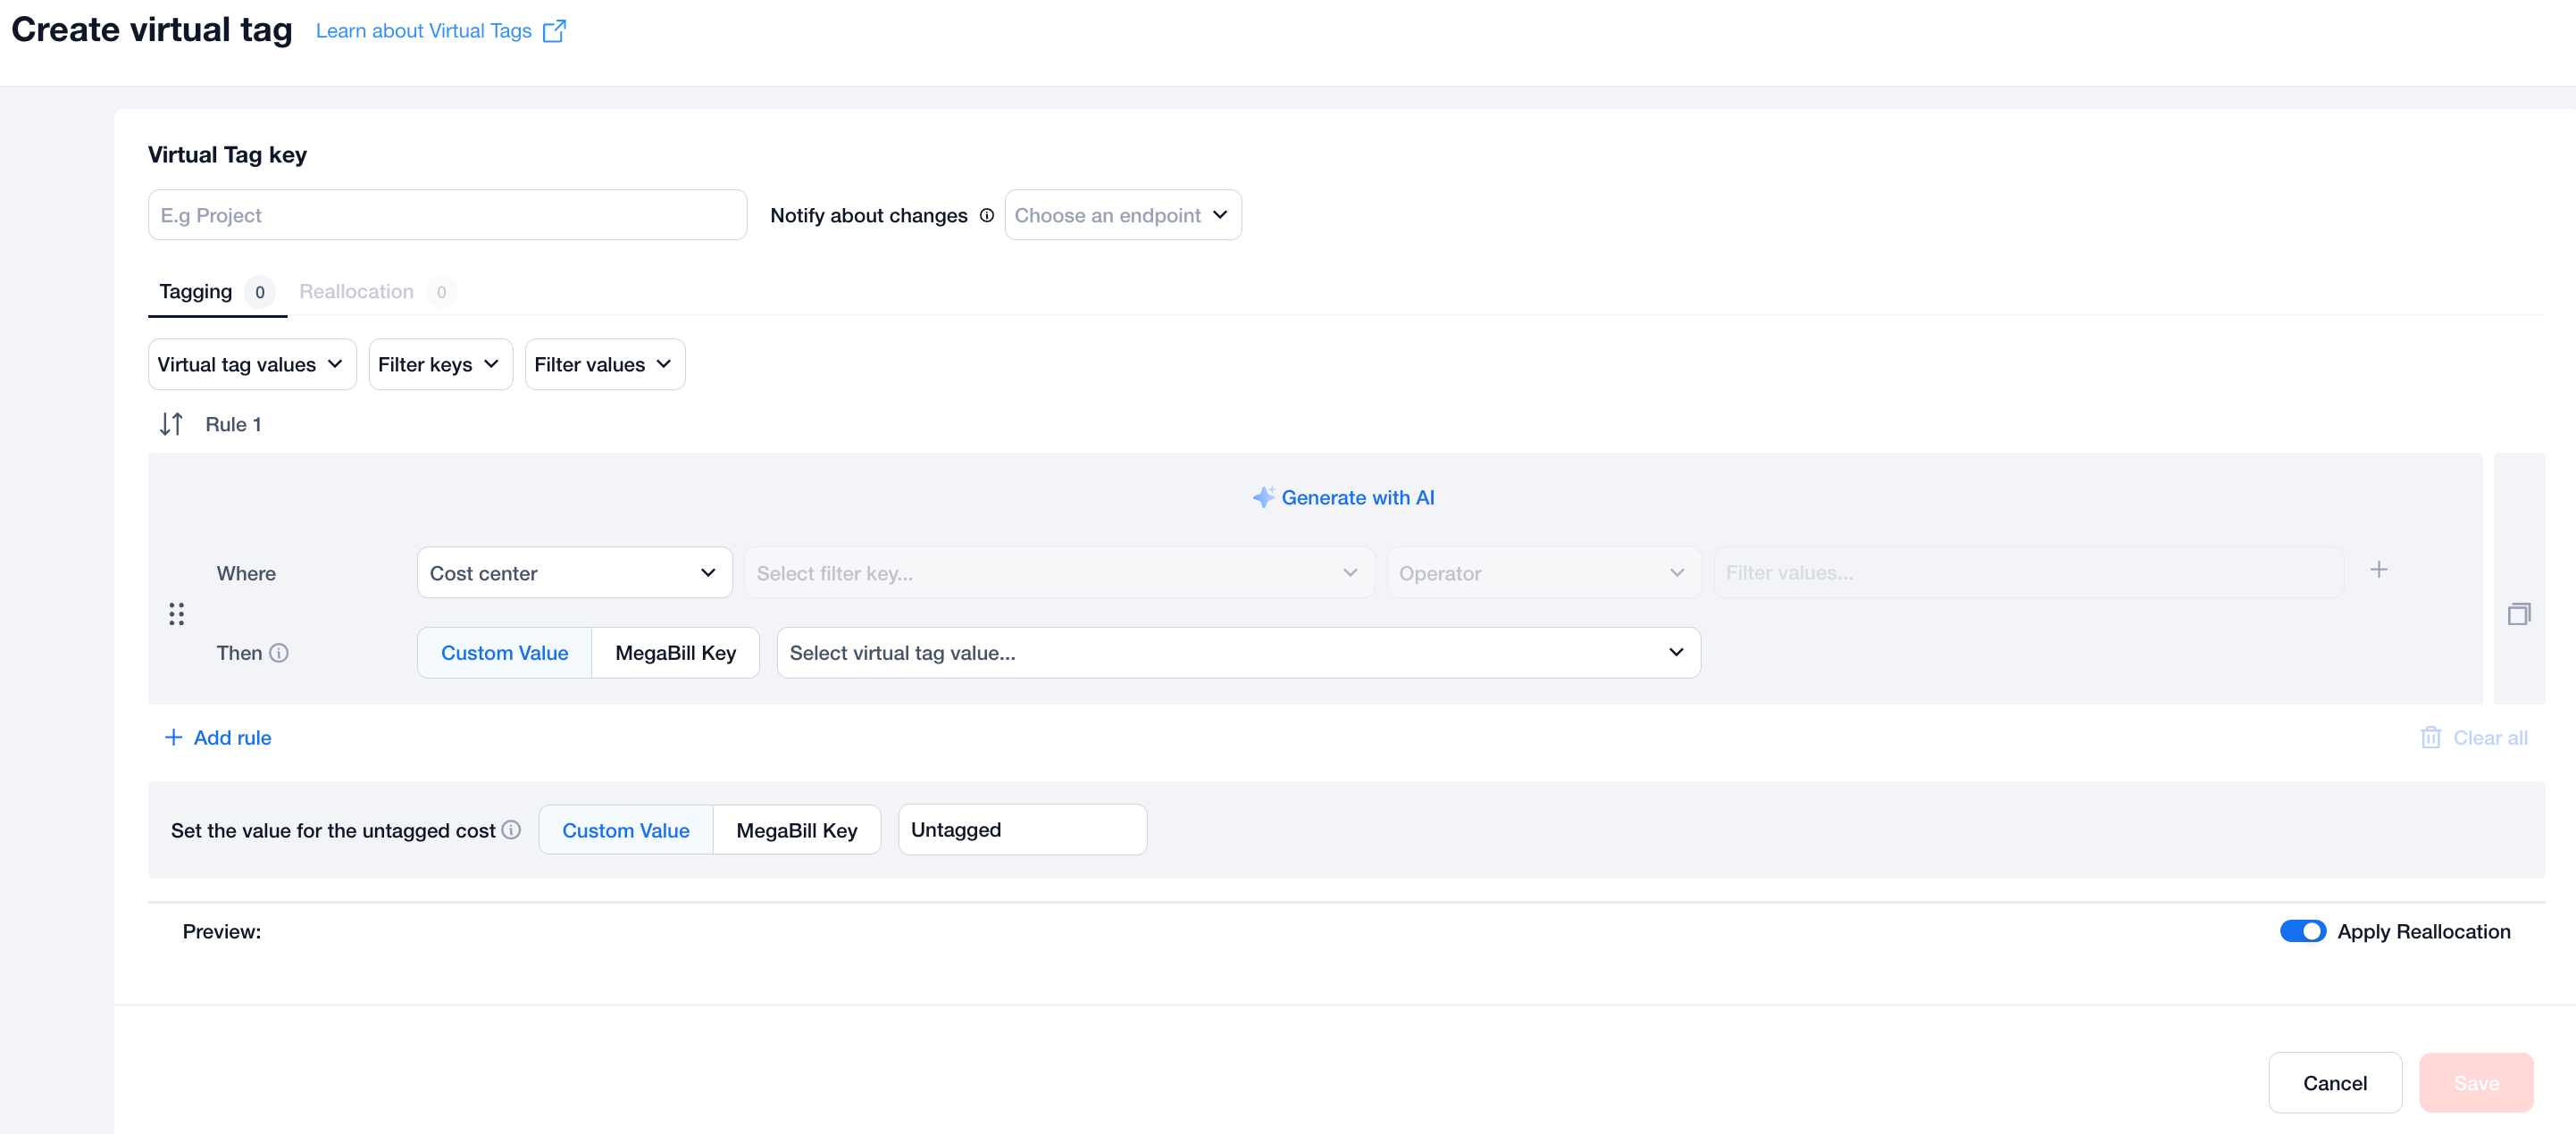The height and width of the screenshot is (1134, 2576).
Task: Expand Select virtual tag value dropdown
Action: [x=1237, y=653]
